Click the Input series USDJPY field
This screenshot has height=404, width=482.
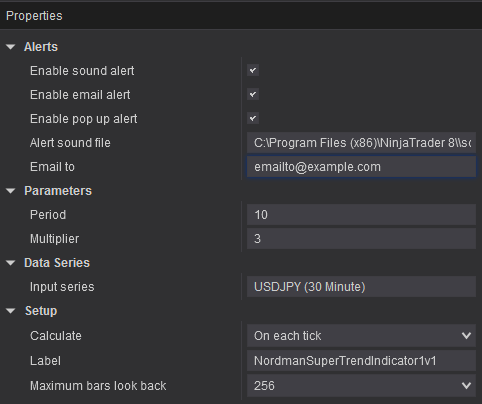[x=361, y=287]
